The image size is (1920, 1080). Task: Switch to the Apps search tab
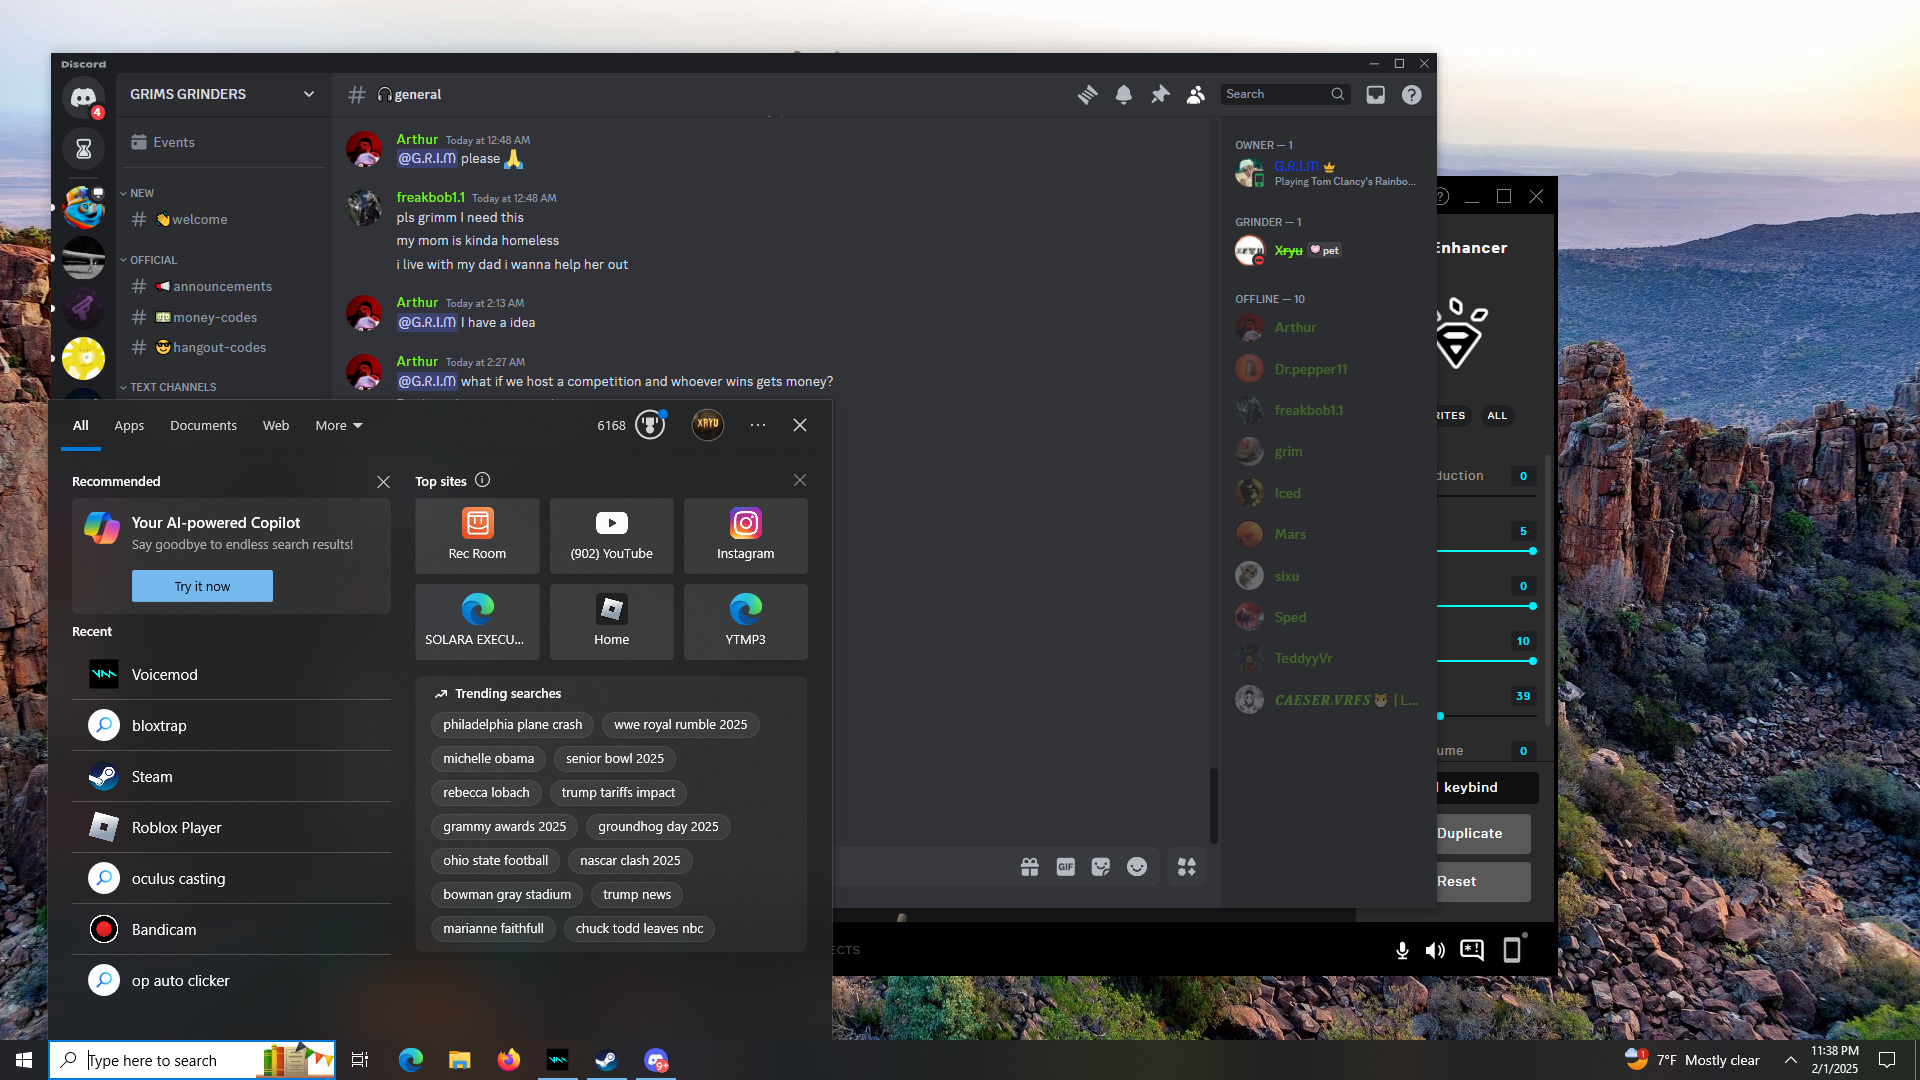pos(129,425)
